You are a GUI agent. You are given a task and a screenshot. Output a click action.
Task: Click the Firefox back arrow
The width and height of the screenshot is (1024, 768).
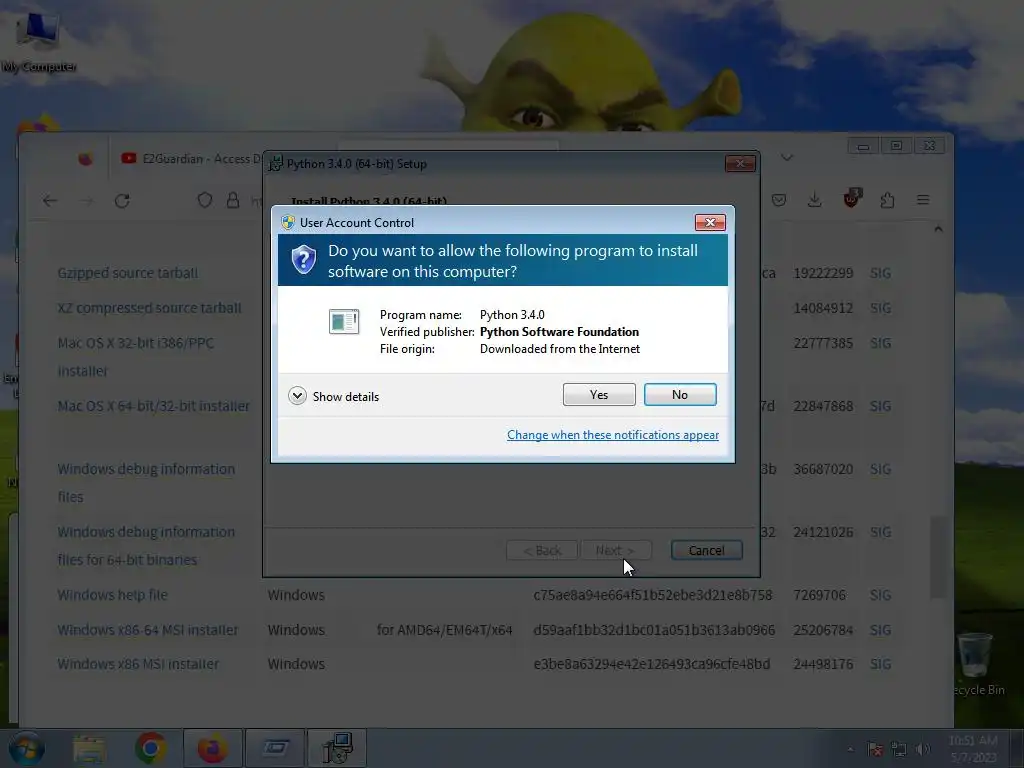[50, 200]
